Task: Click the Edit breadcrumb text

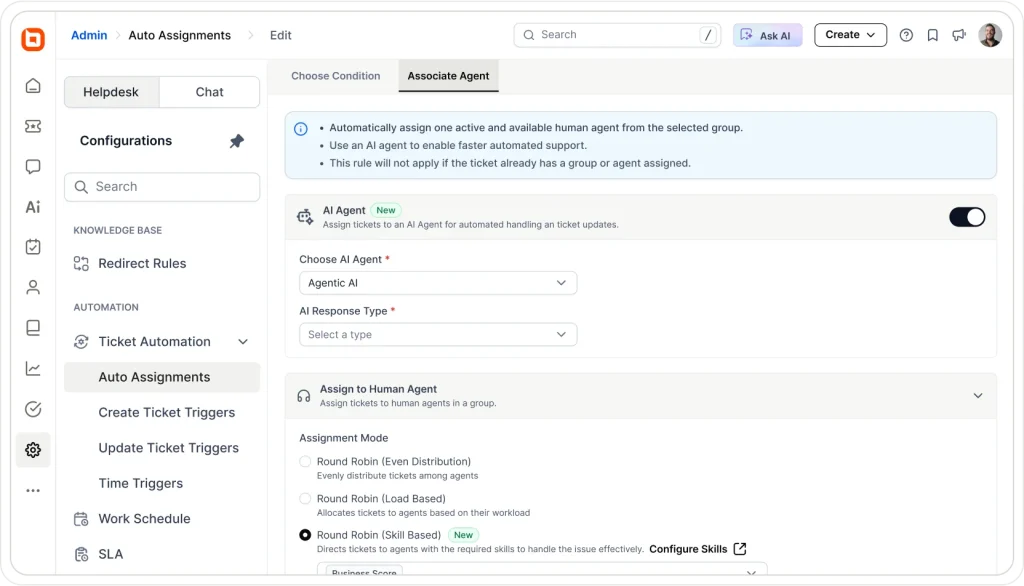Action: coord(281,35)
